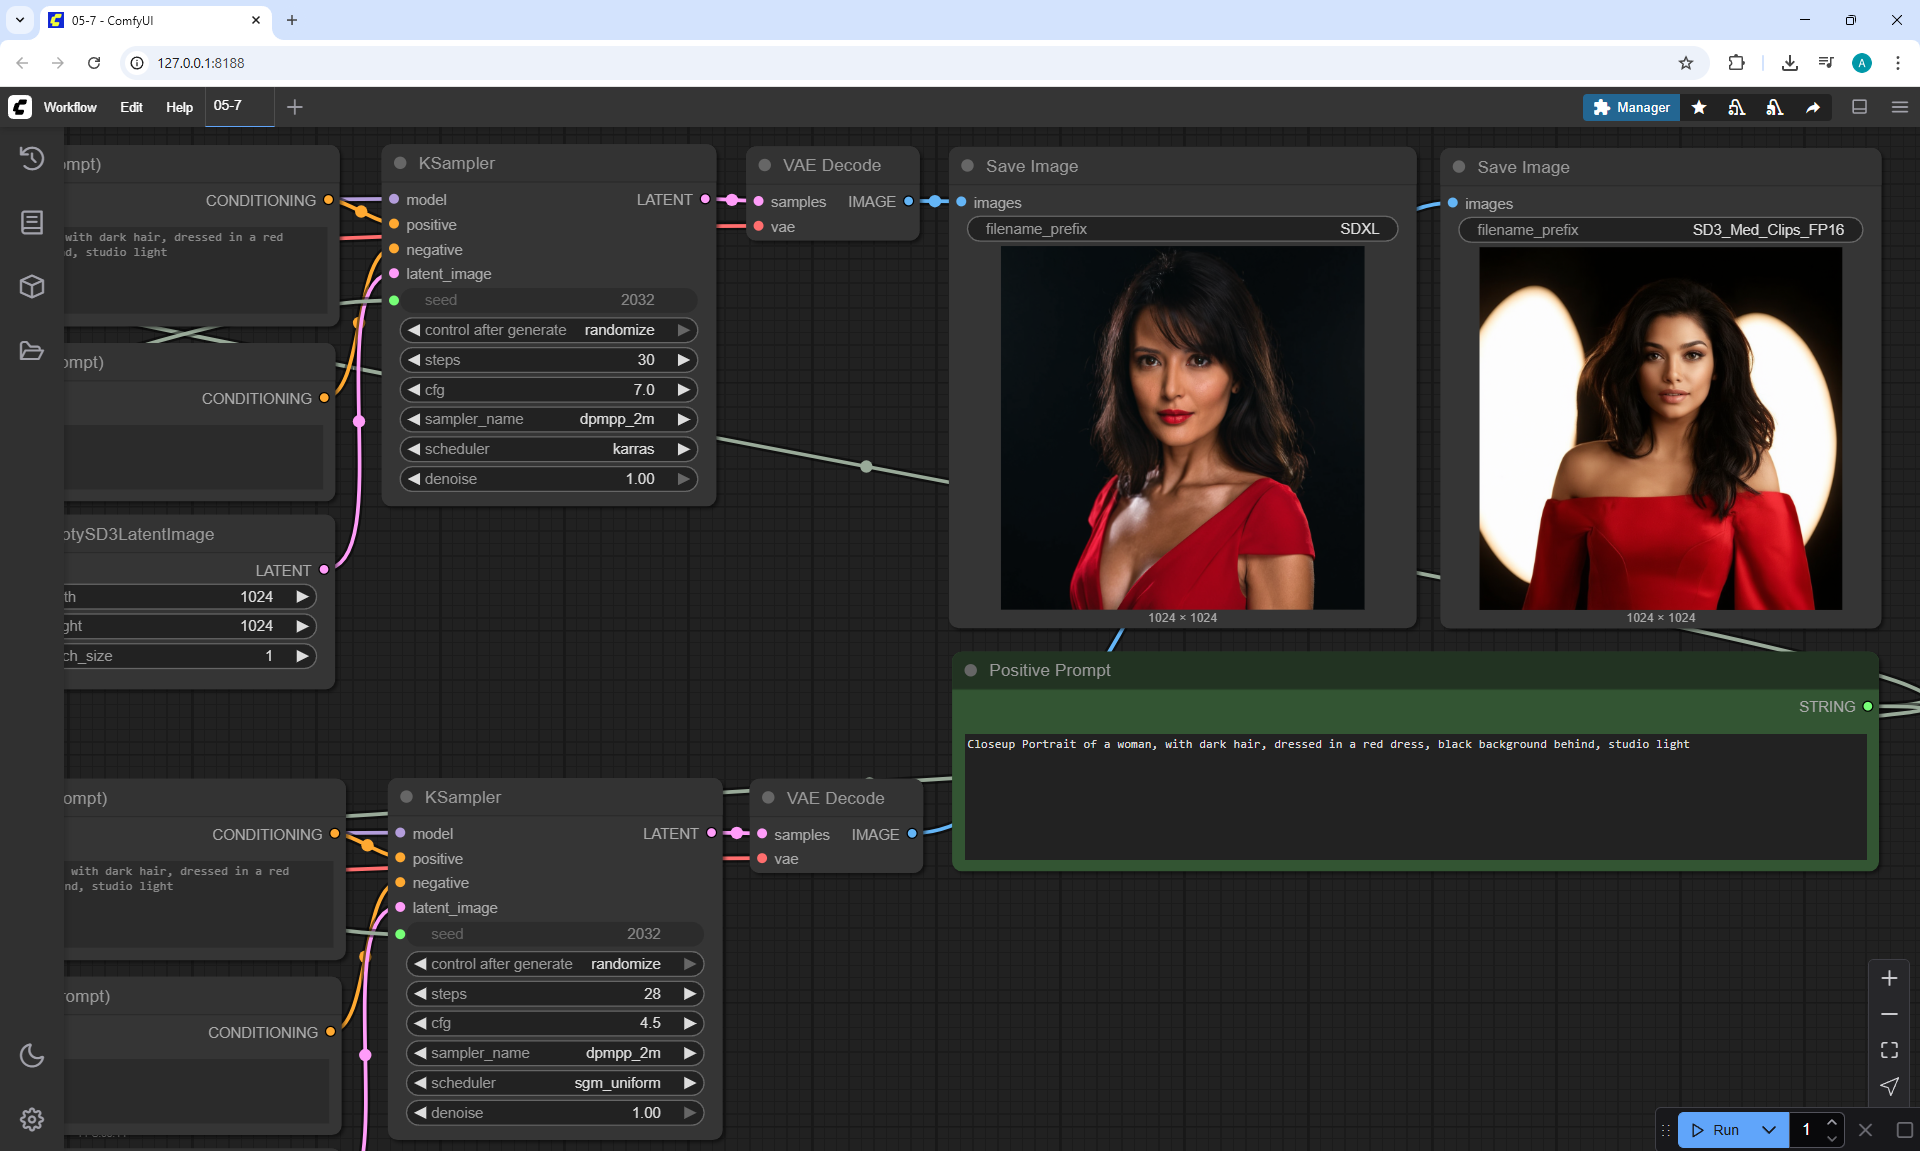
Task: Open the Workflow menu
Action: pyautogui.click(x=70, y=107)
